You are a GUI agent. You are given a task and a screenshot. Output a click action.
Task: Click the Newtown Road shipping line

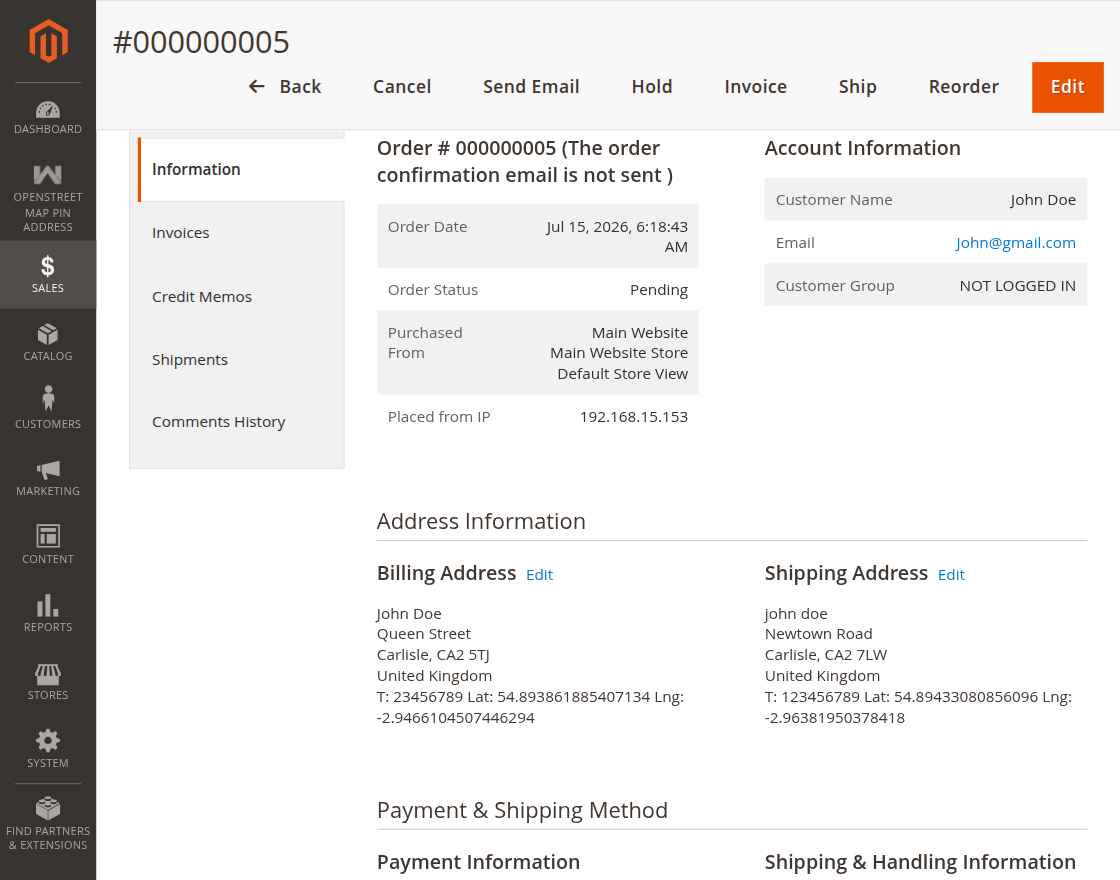818,634
